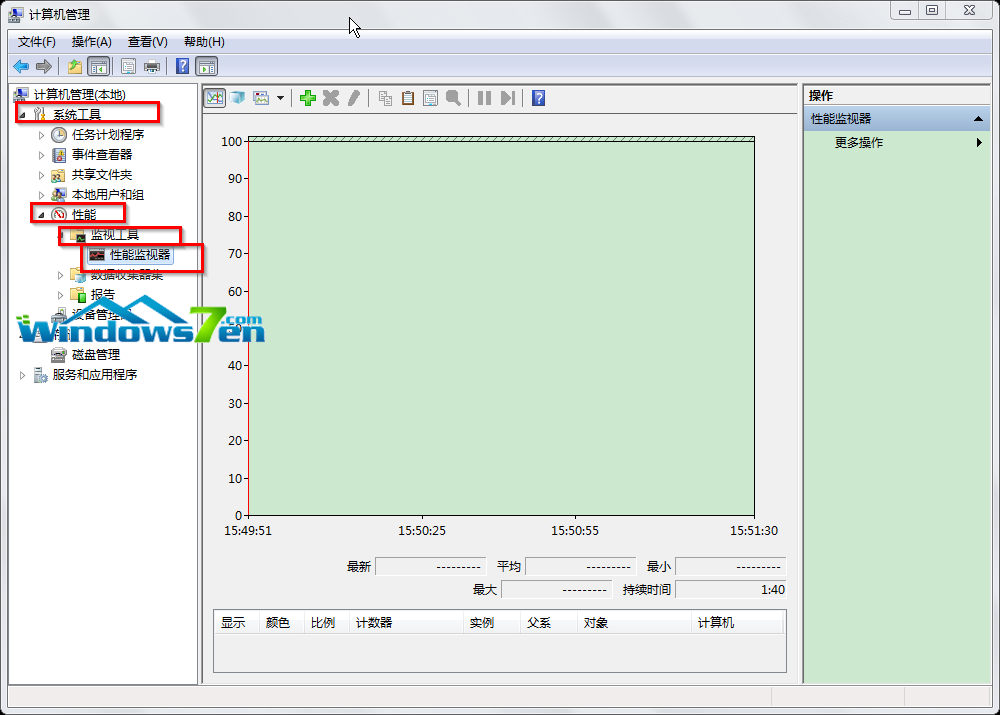Select 磁盘管理 in the tree
The width and height of the screenshot is (1000, 715).
[95, 355]
